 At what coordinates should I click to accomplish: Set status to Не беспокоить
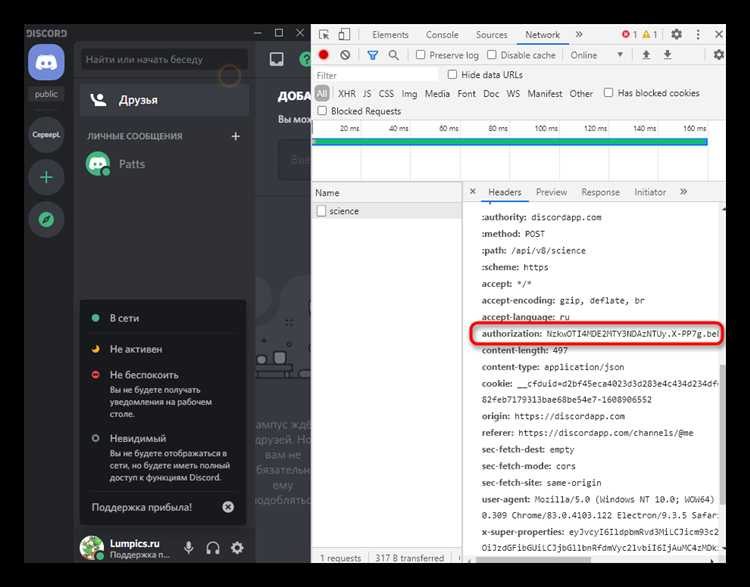[x=163, y=393]
